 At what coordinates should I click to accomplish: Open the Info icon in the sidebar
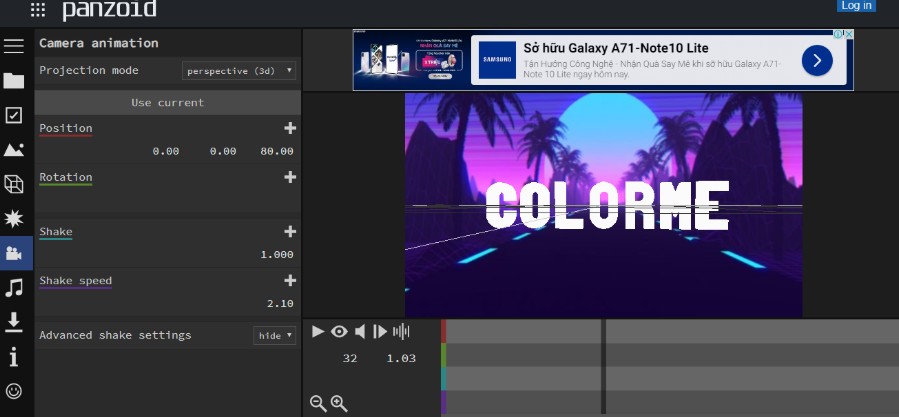(x=14, y=357)
